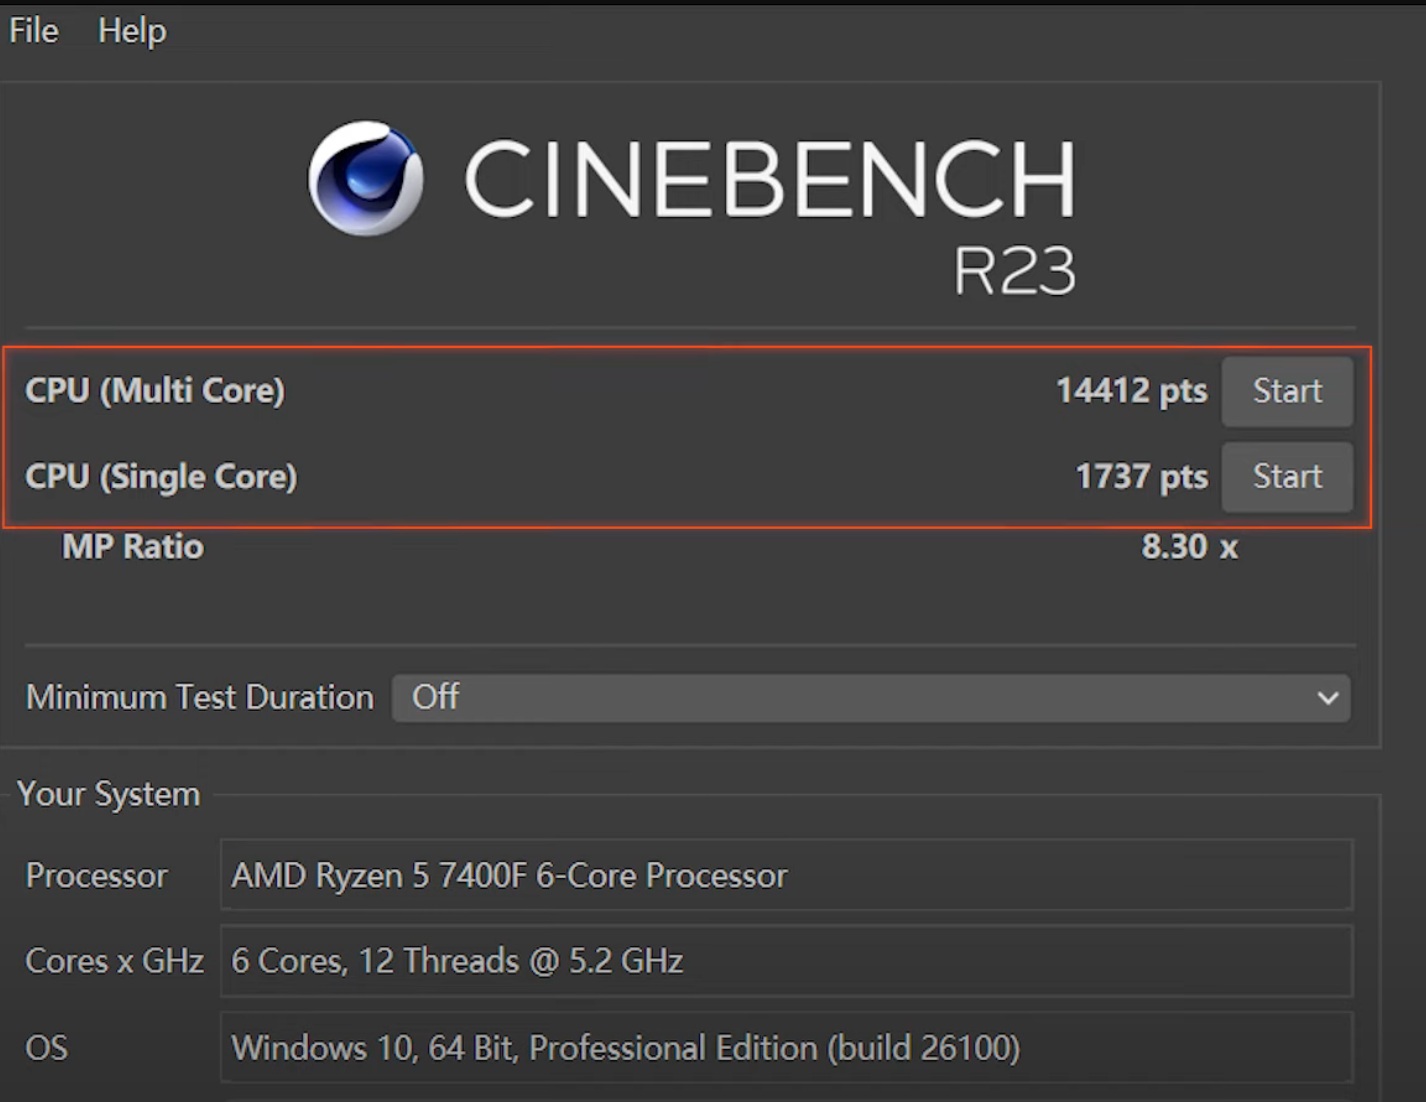Open the Help menu
The image size is (1426, 1102).
(132, 30)
